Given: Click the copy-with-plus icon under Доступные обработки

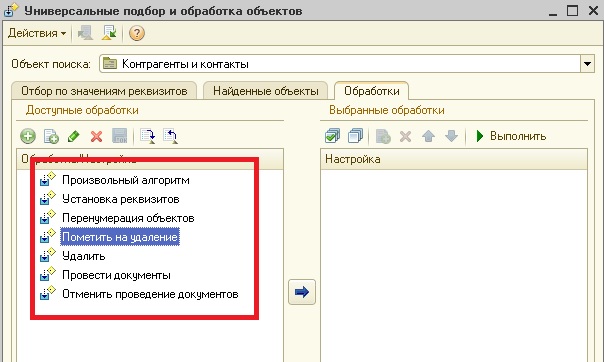Looking at the screenshot, I should click(x=51, y=136).
